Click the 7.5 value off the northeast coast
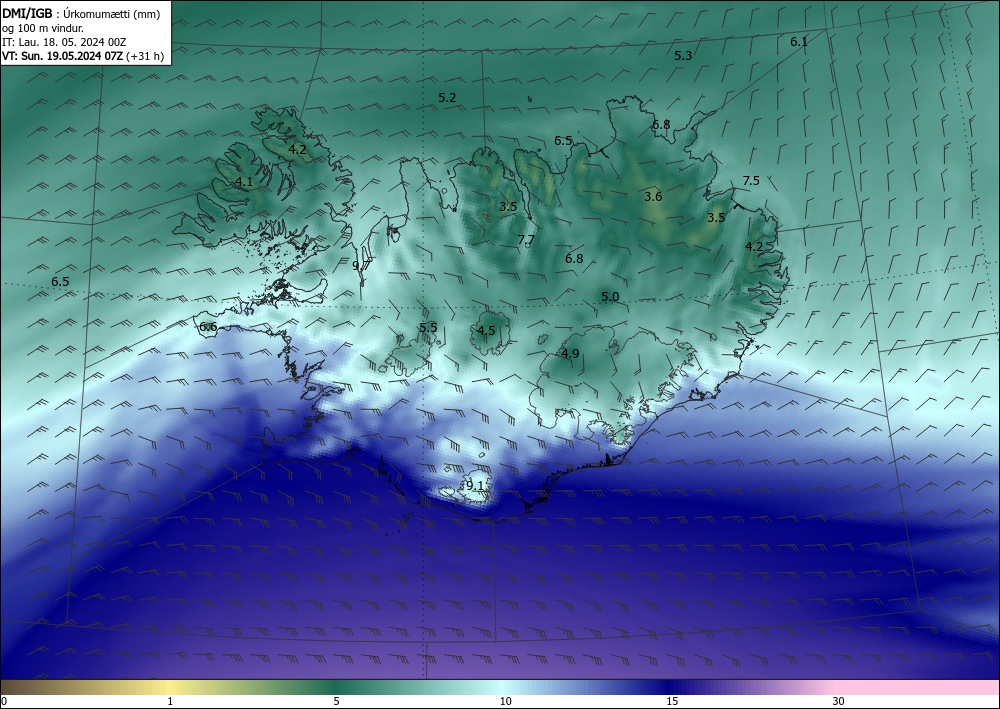The image size is (1000, 709). [751, 180]
